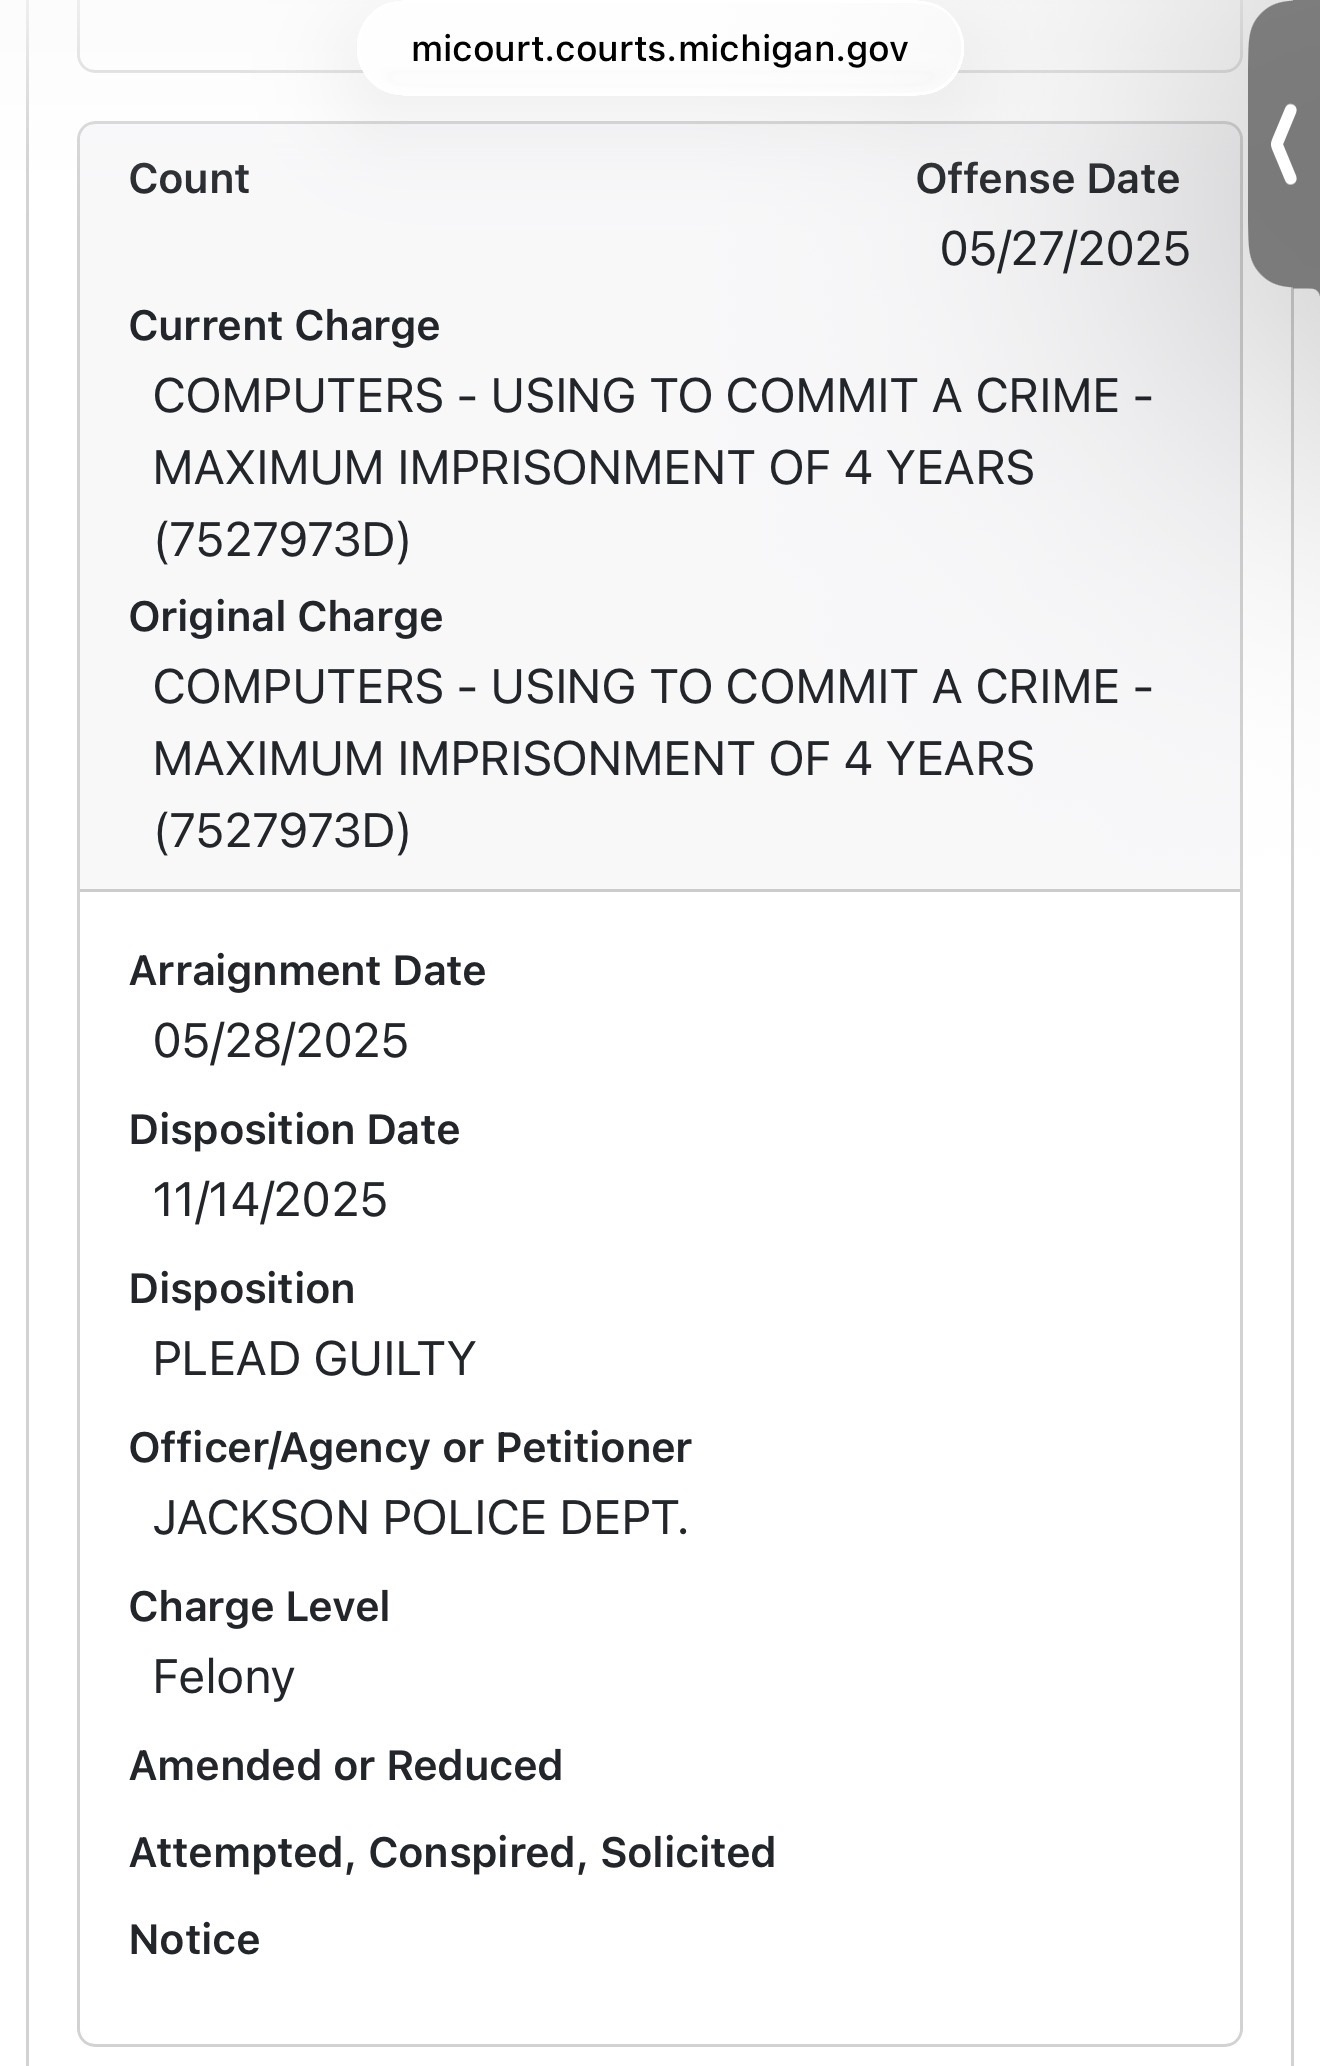Screen dimensions: 1320x2066
Task: Click the Disposition Date label
Action: (294, 1130)
